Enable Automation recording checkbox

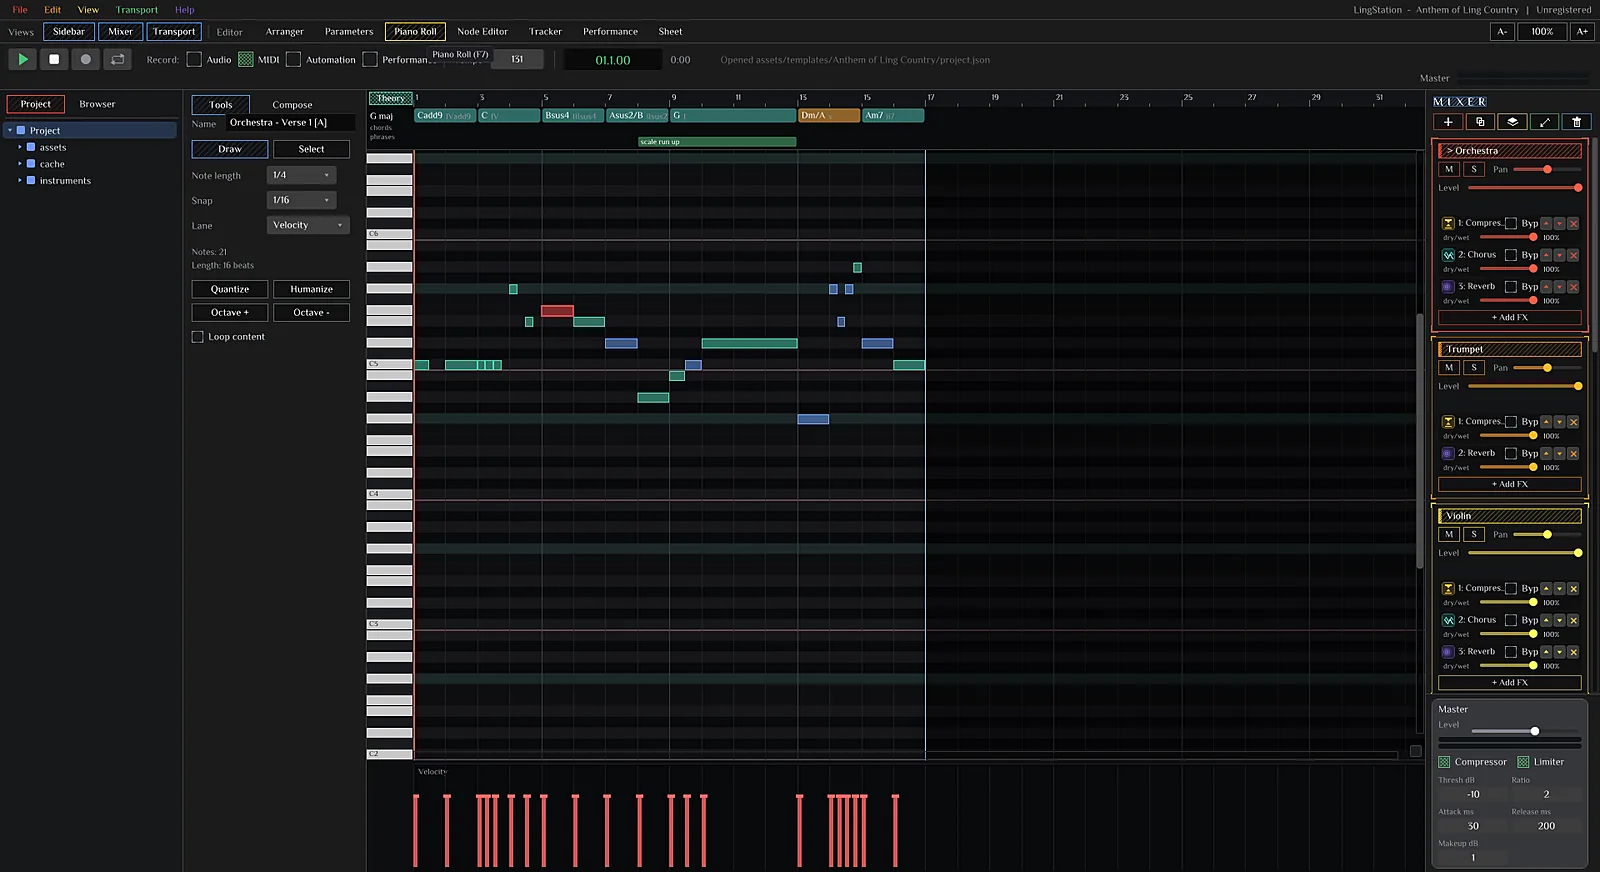tap(293, 59)
